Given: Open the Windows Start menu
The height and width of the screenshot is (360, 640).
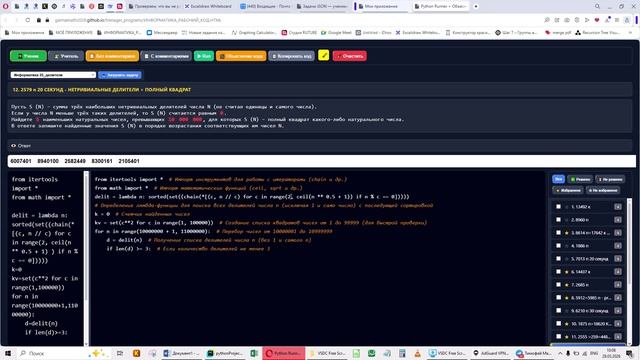Looking at the screenshot, I should 7,353.
